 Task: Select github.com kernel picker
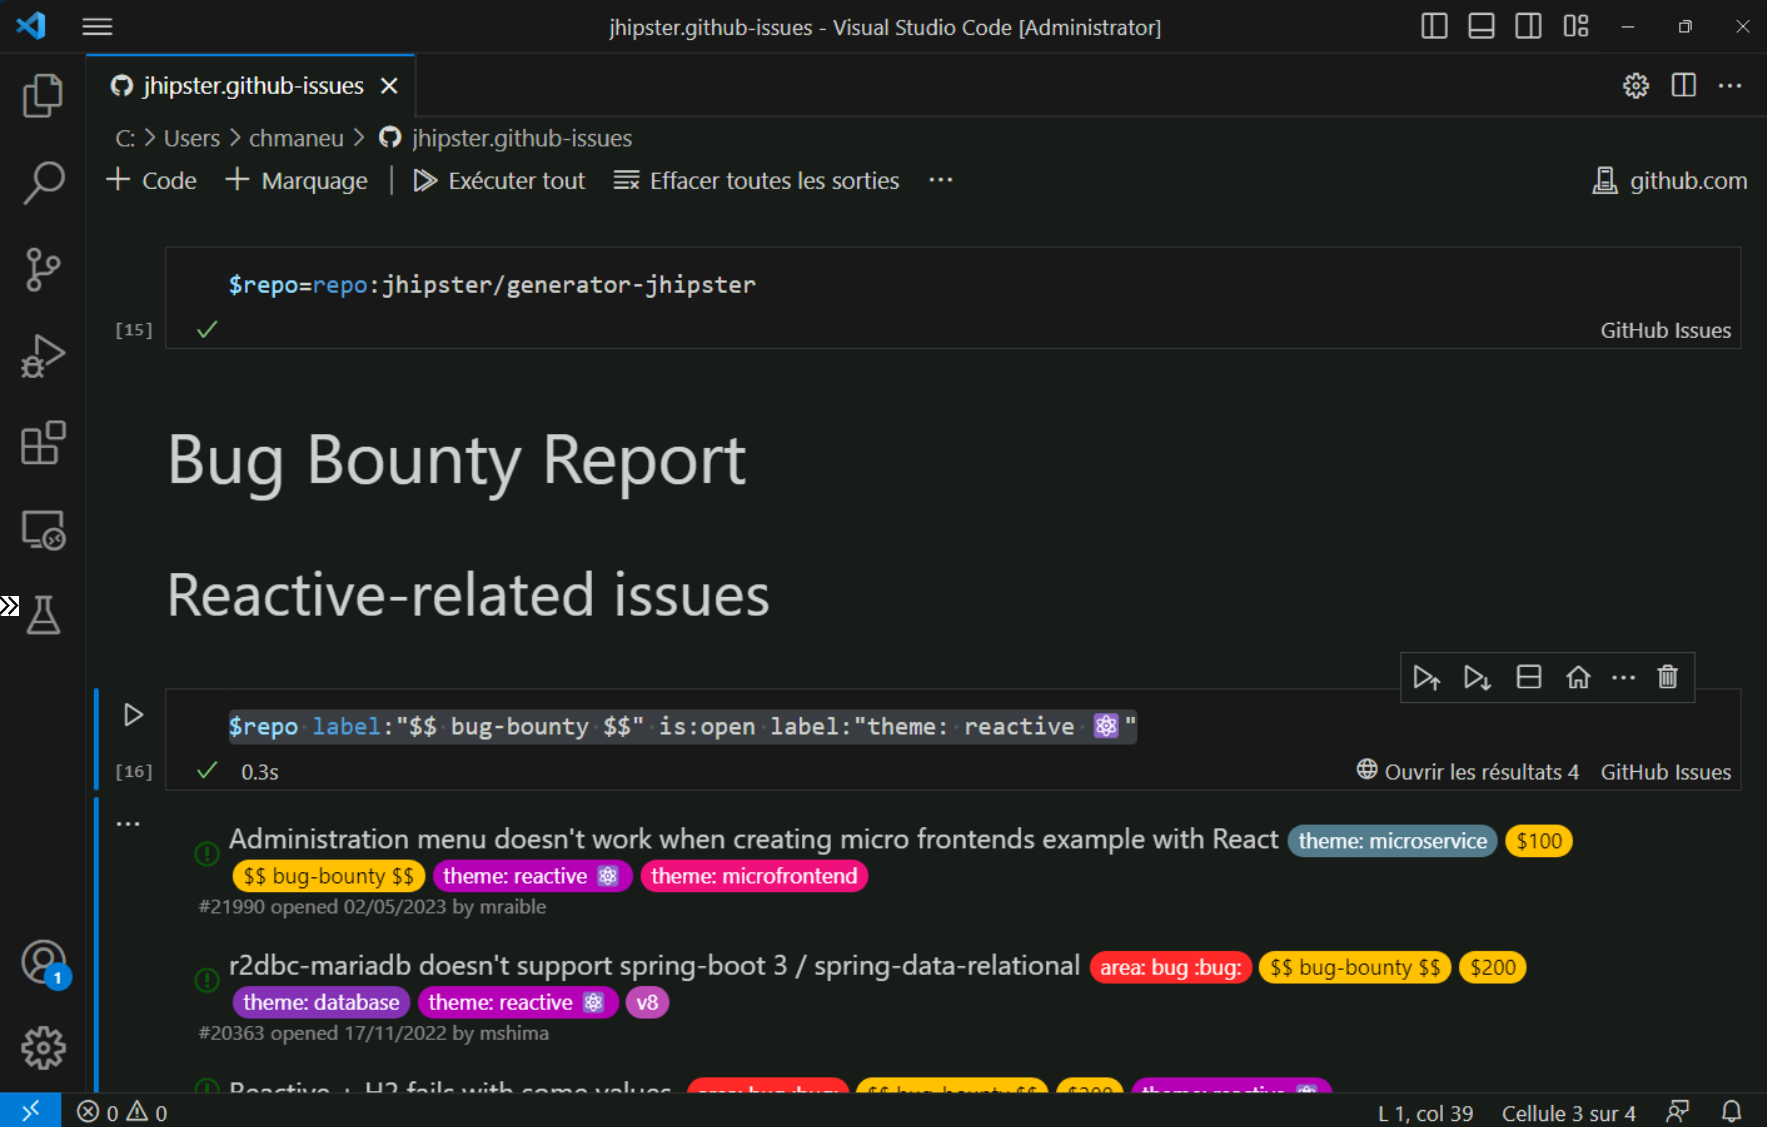[1670, 181]
